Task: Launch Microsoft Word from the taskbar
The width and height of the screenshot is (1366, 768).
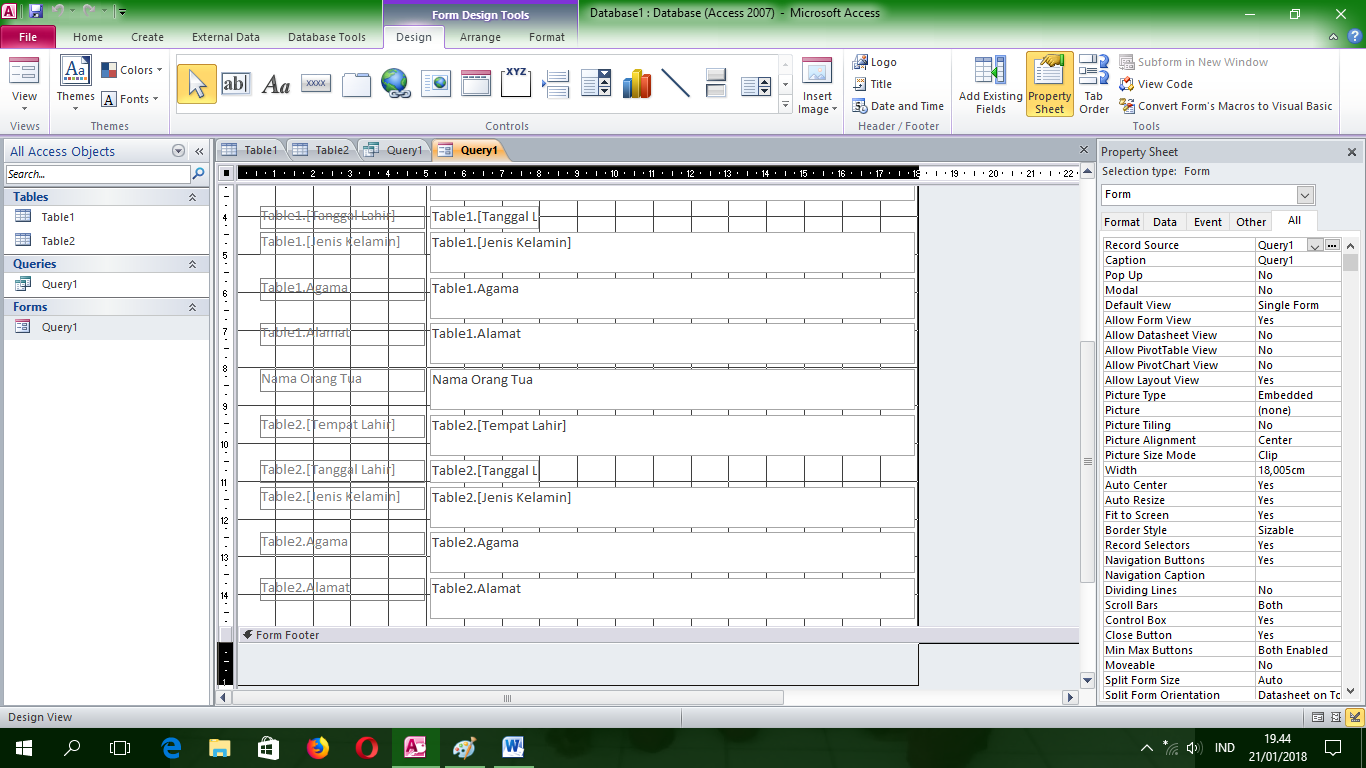Action: (513, 747)
